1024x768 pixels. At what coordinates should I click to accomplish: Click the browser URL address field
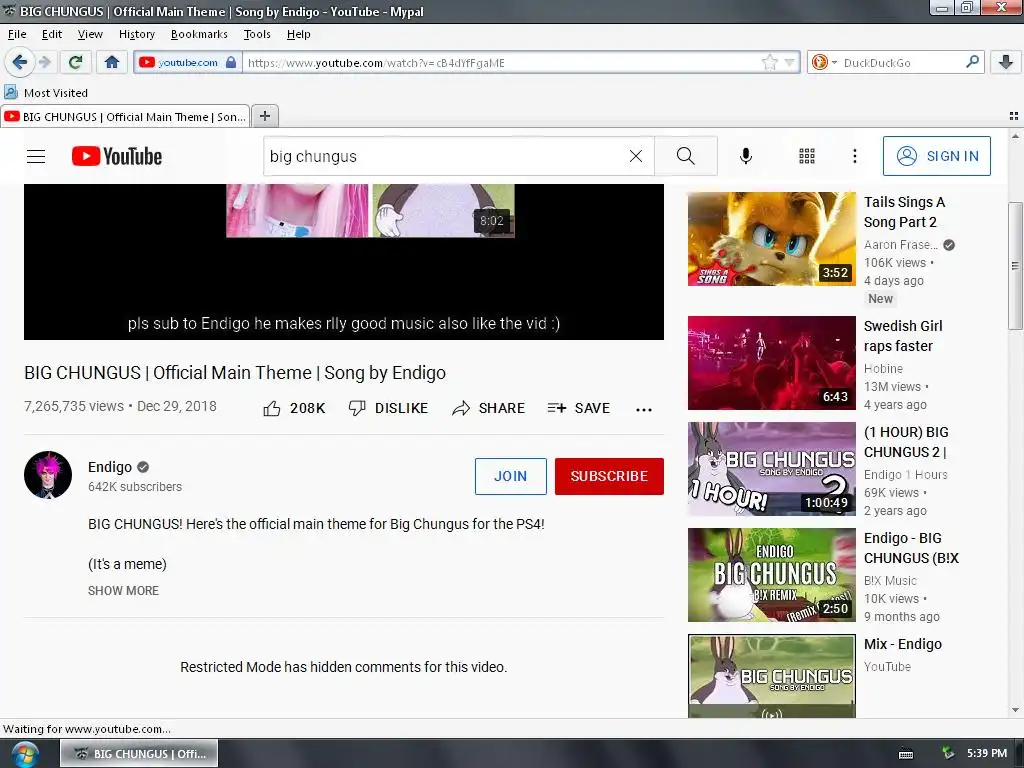pyautogui.click(x=500, y=63)
